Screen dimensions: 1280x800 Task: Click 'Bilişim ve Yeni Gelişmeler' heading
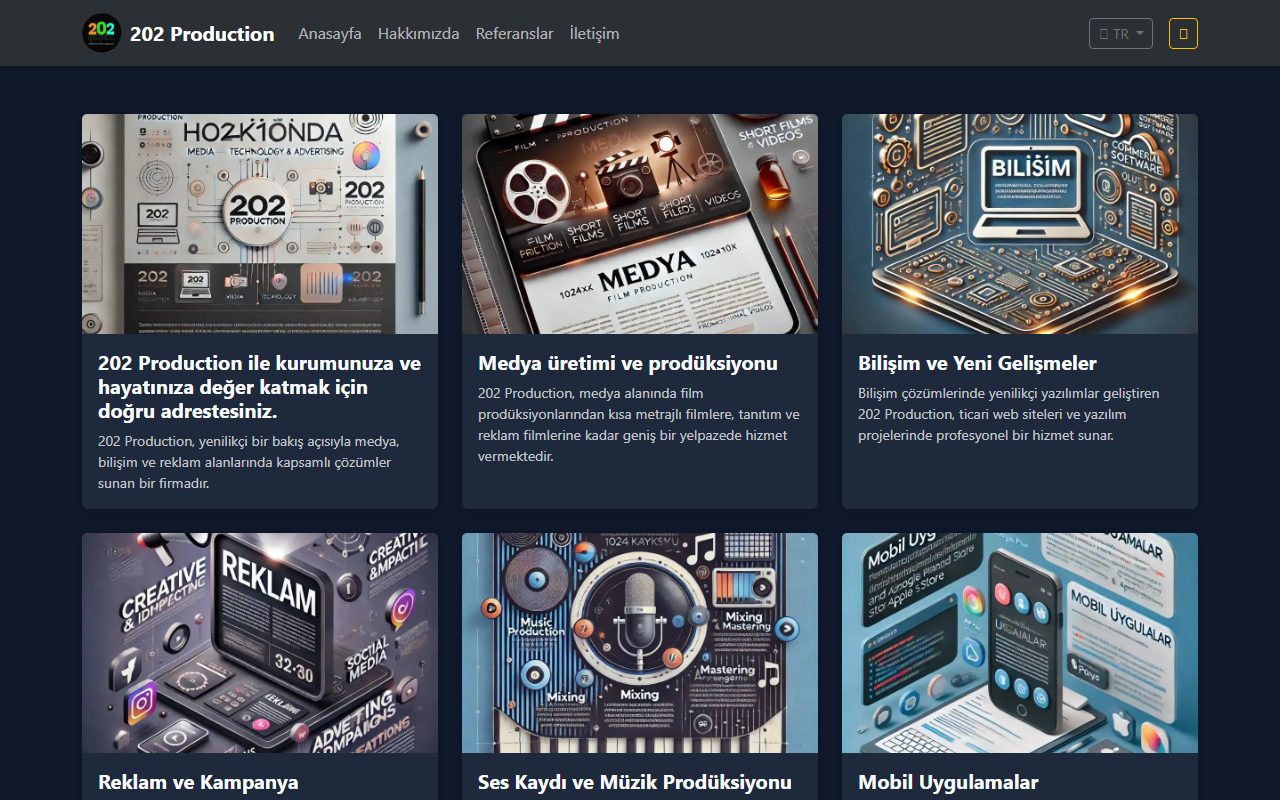[978, 363]
